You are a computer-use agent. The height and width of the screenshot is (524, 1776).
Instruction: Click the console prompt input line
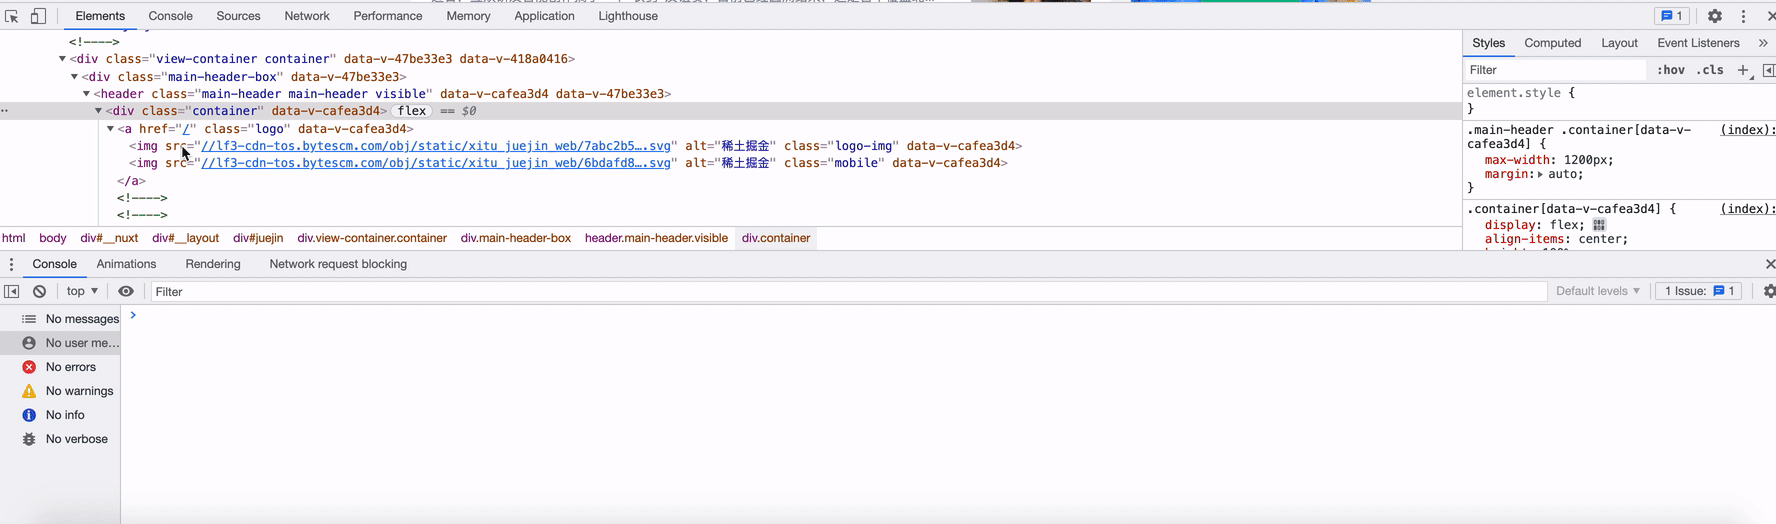(950, 315)
